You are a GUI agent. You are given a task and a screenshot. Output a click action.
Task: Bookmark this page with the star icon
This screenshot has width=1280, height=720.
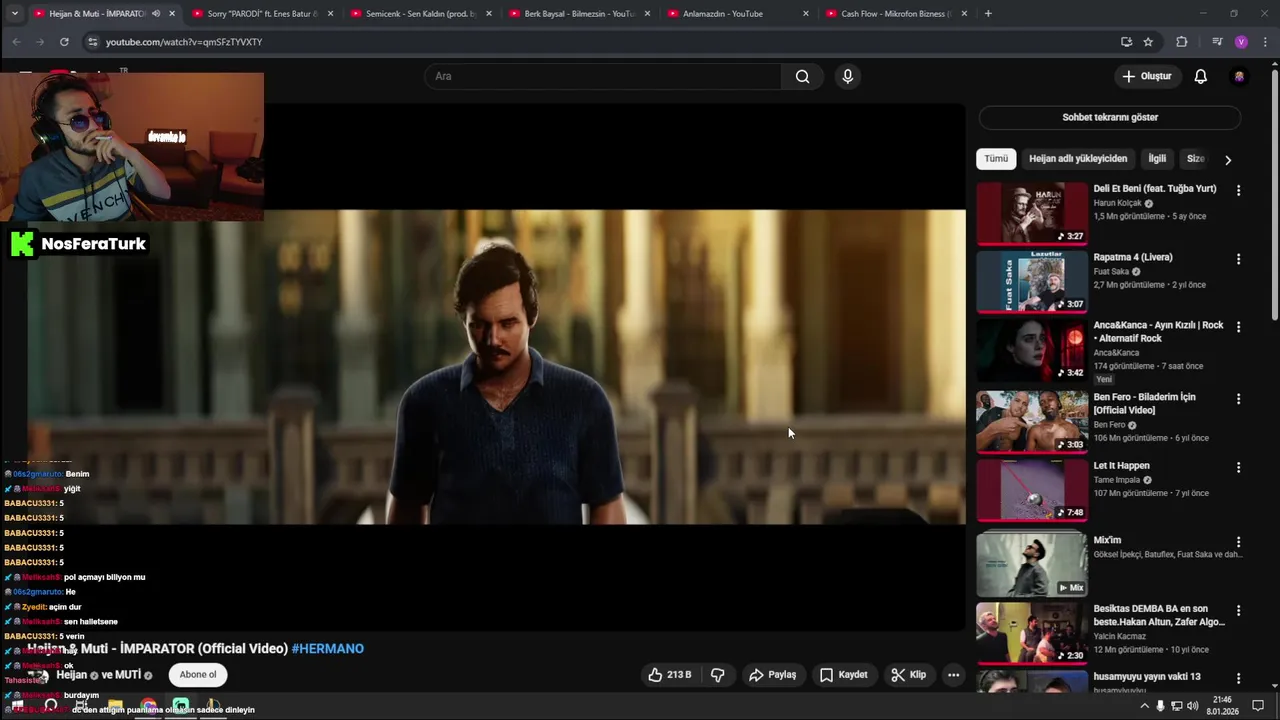1148,42
